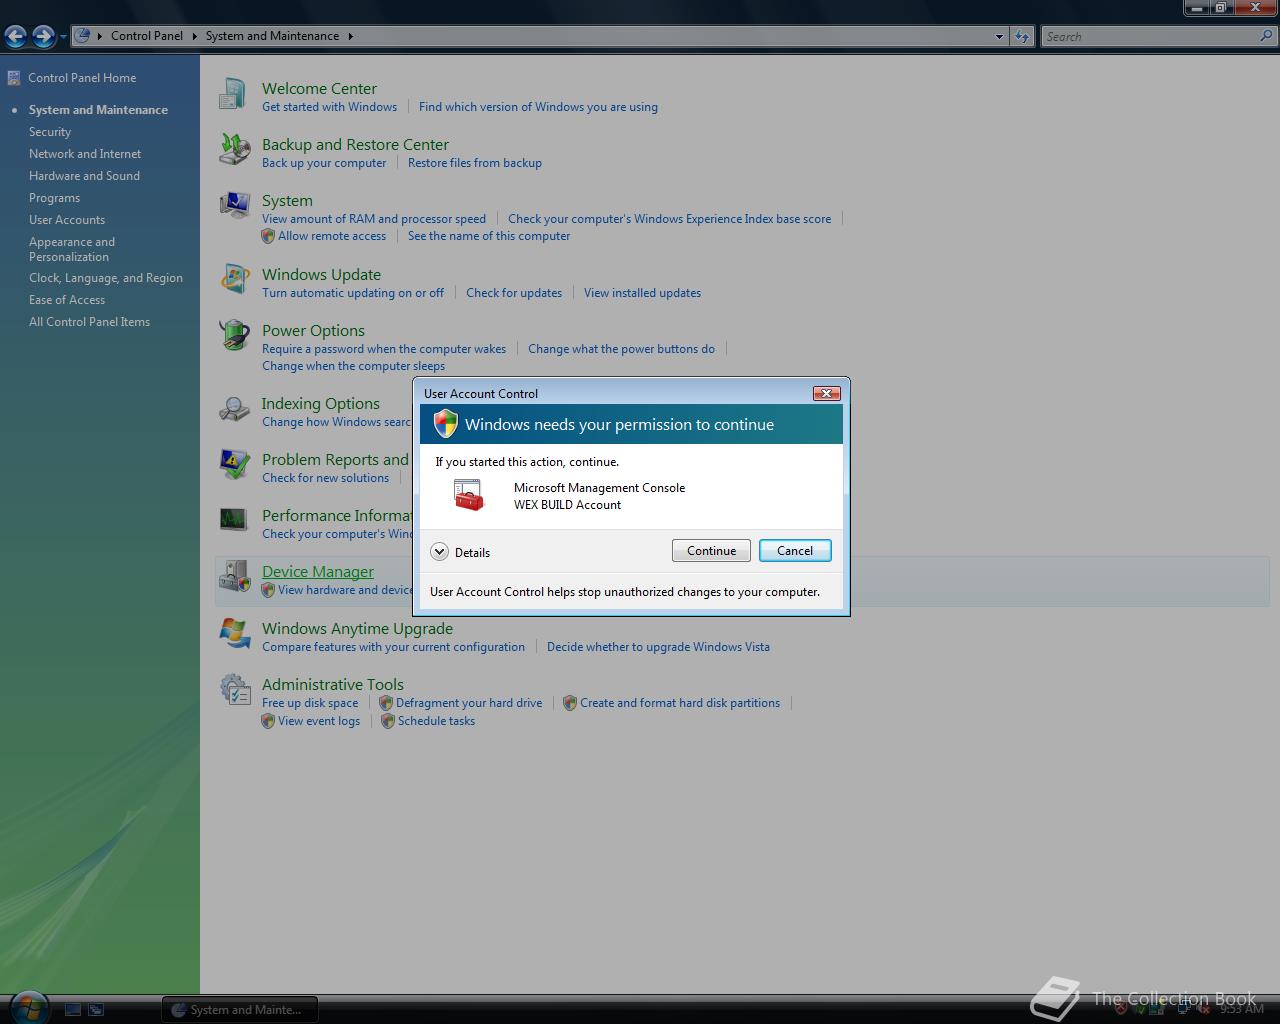
Task: Click Decide whether to upgrade Windows Vista
Action: (x=658, y=647)
